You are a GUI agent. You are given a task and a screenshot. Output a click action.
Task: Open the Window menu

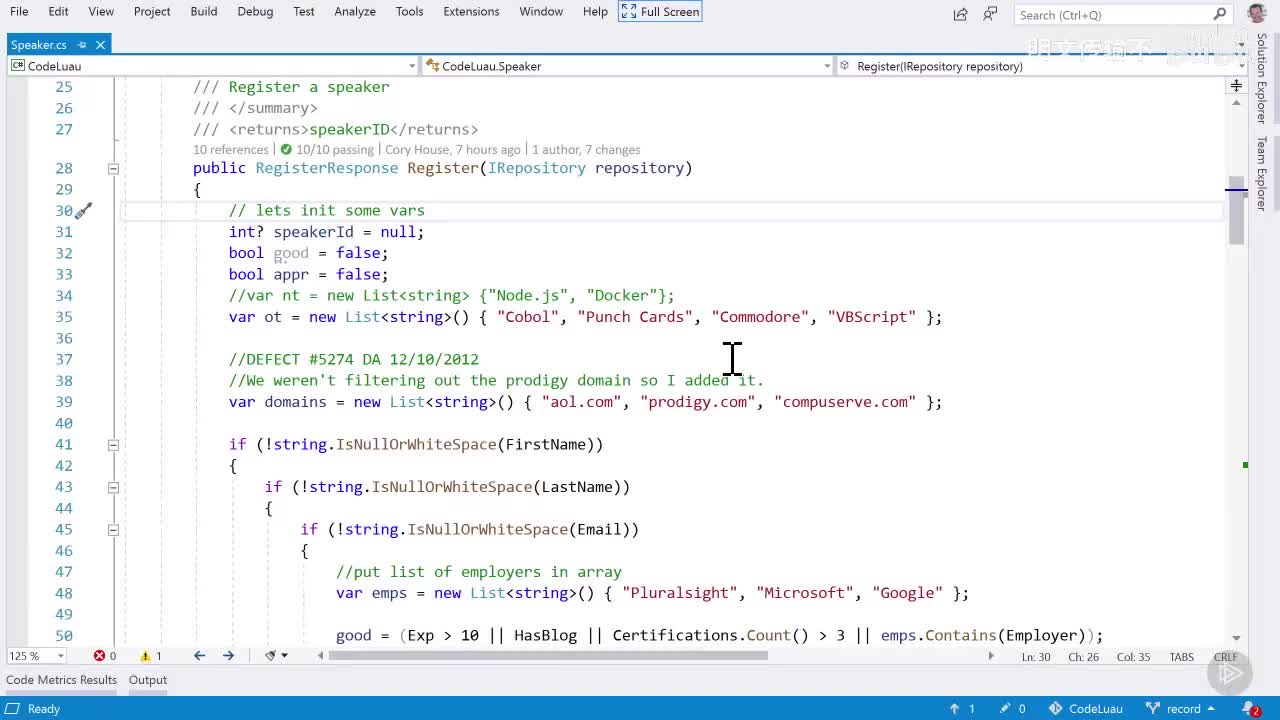(x=541, y=11)
